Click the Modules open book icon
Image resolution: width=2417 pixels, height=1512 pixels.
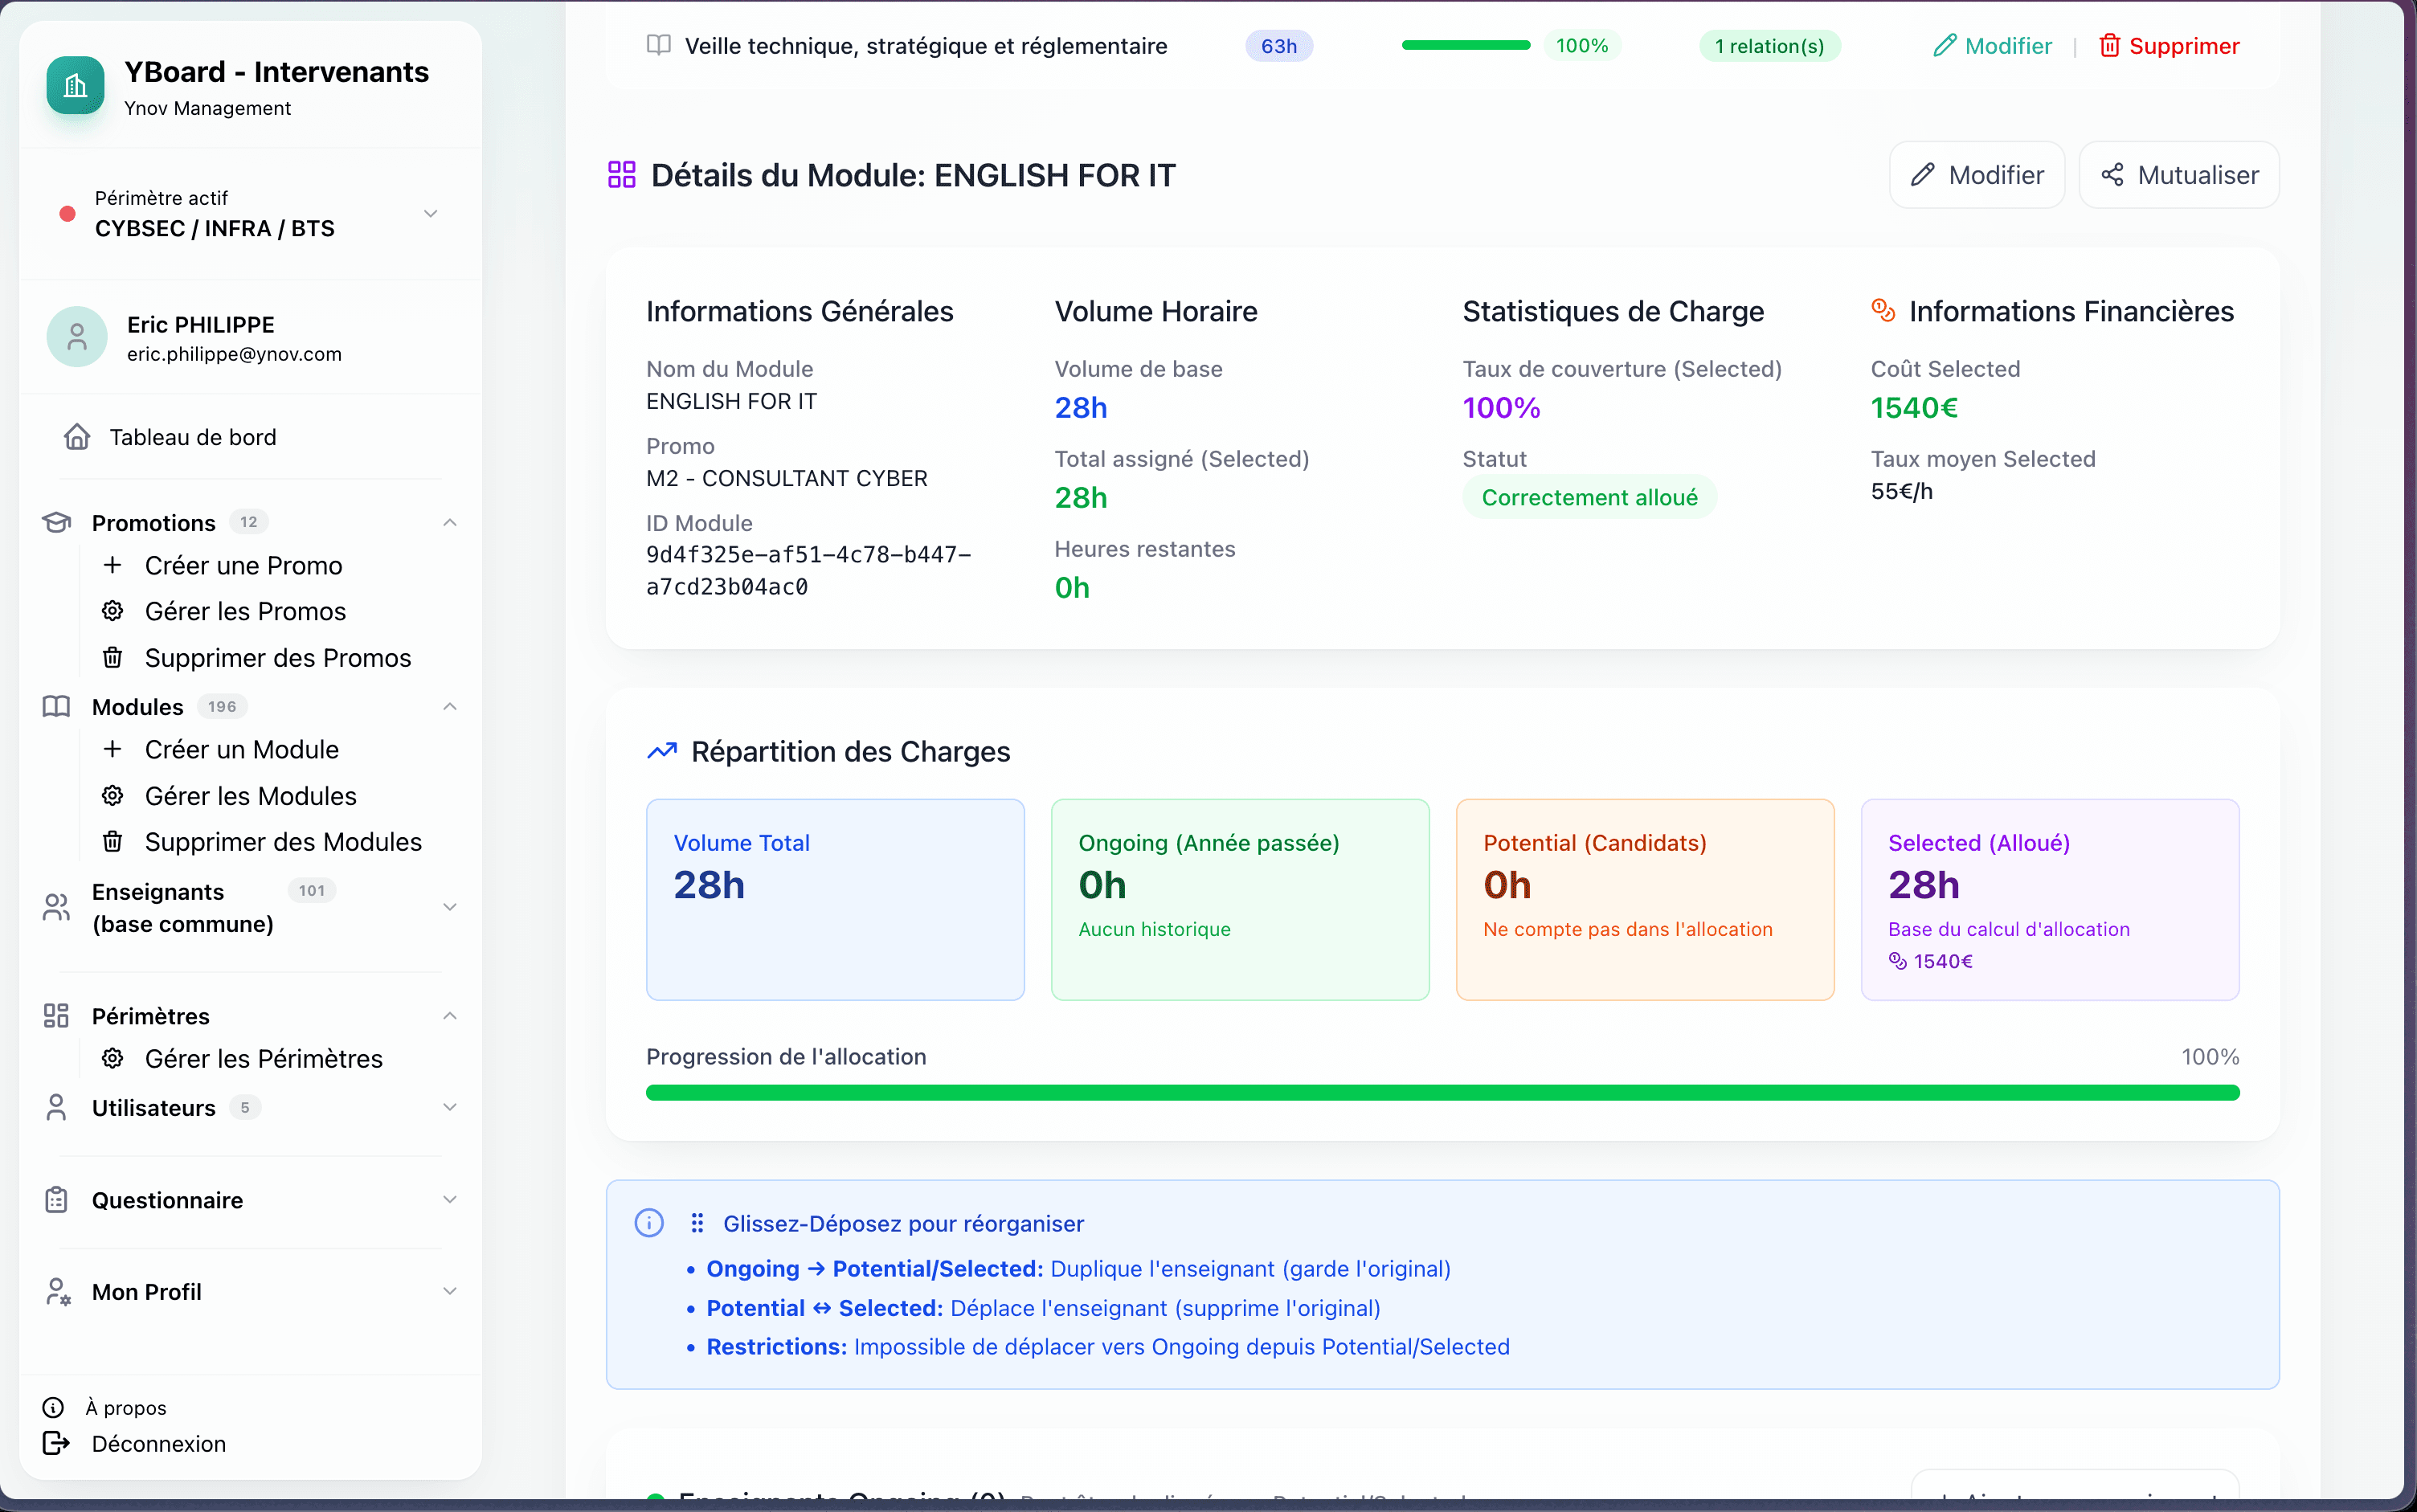coord(56,706)
